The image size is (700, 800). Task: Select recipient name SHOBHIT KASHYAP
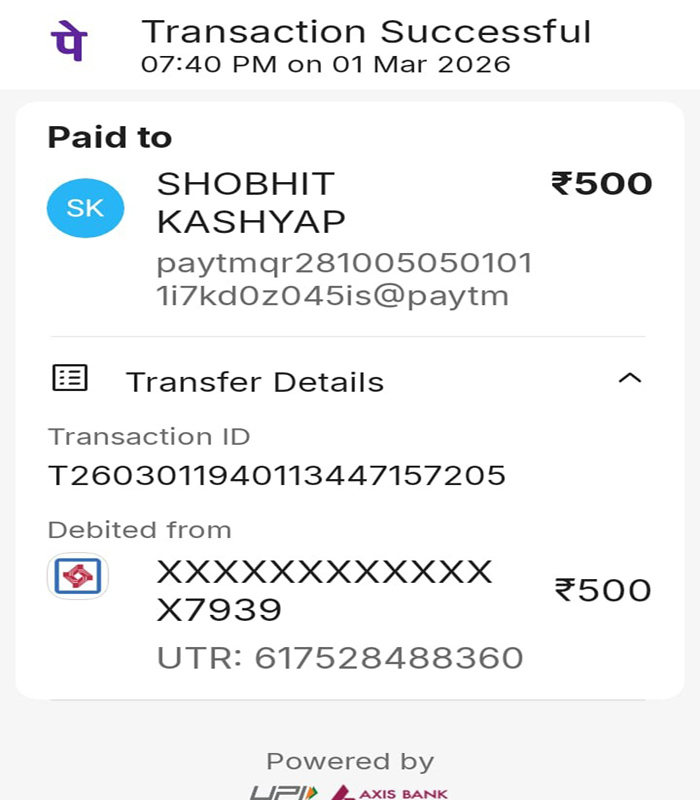(x=251, y=203)
